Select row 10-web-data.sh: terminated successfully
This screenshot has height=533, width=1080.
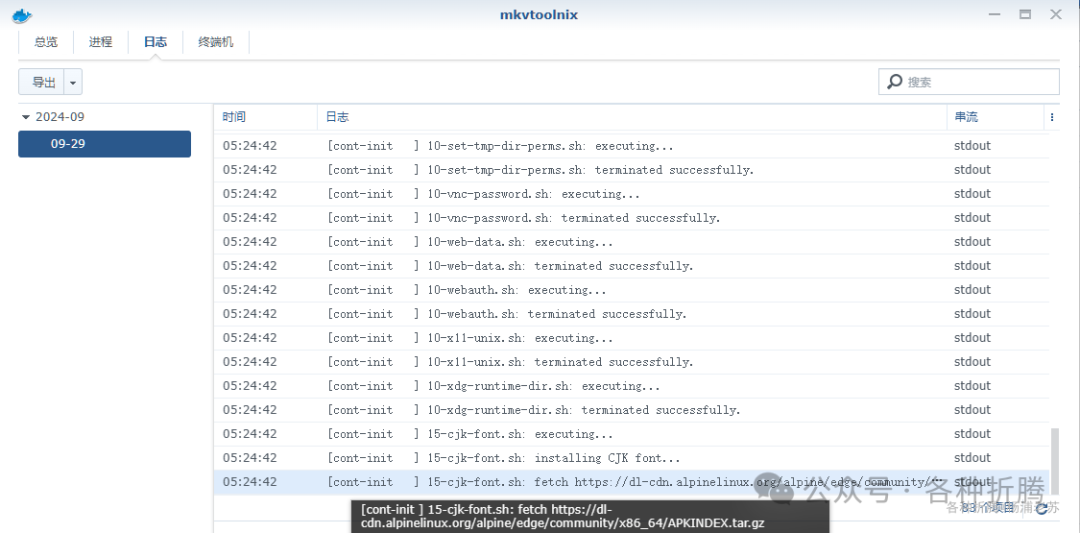coord(631,266)
